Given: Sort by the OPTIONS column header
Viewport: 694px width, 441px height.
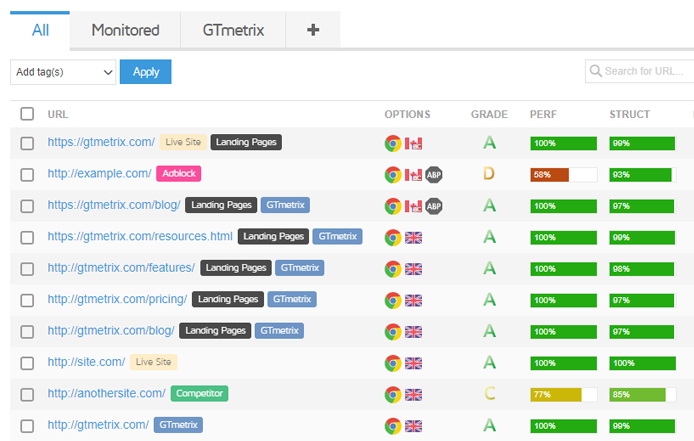Looking at the screenshot, I should tap(407, 114).
